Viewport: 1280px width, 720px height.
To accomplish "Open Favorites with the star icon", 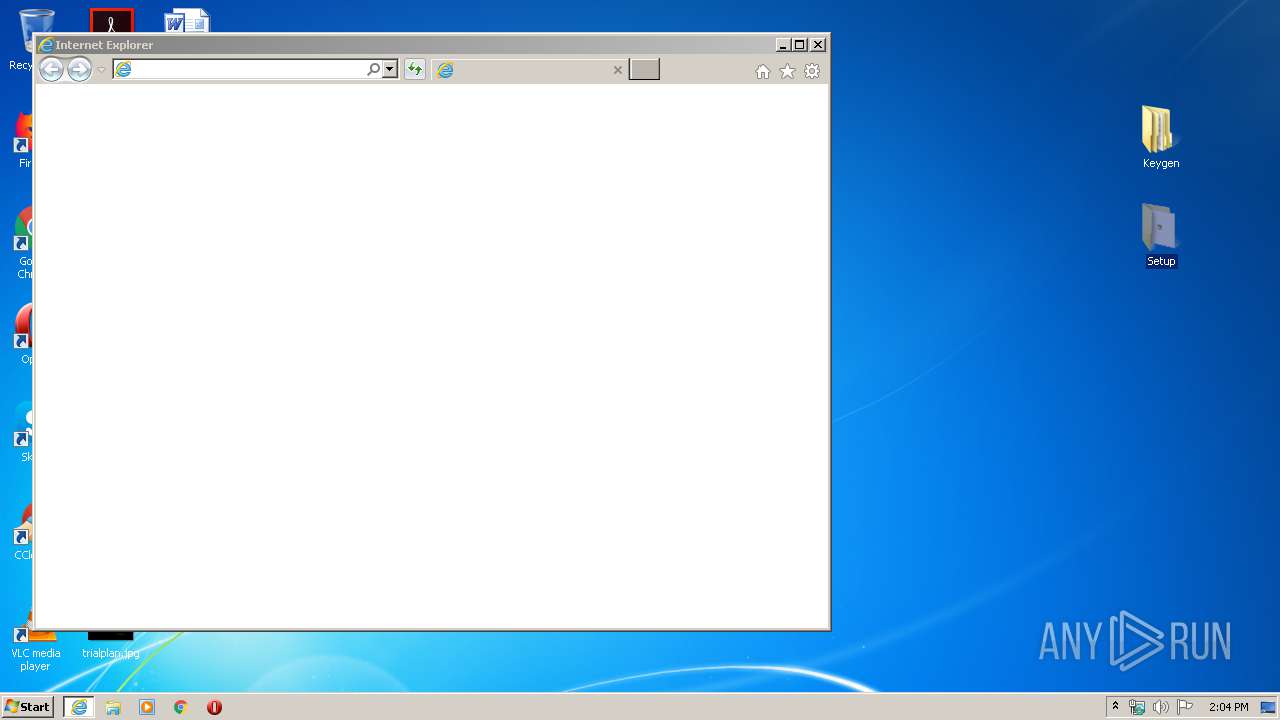I will (x=787, y=71).
